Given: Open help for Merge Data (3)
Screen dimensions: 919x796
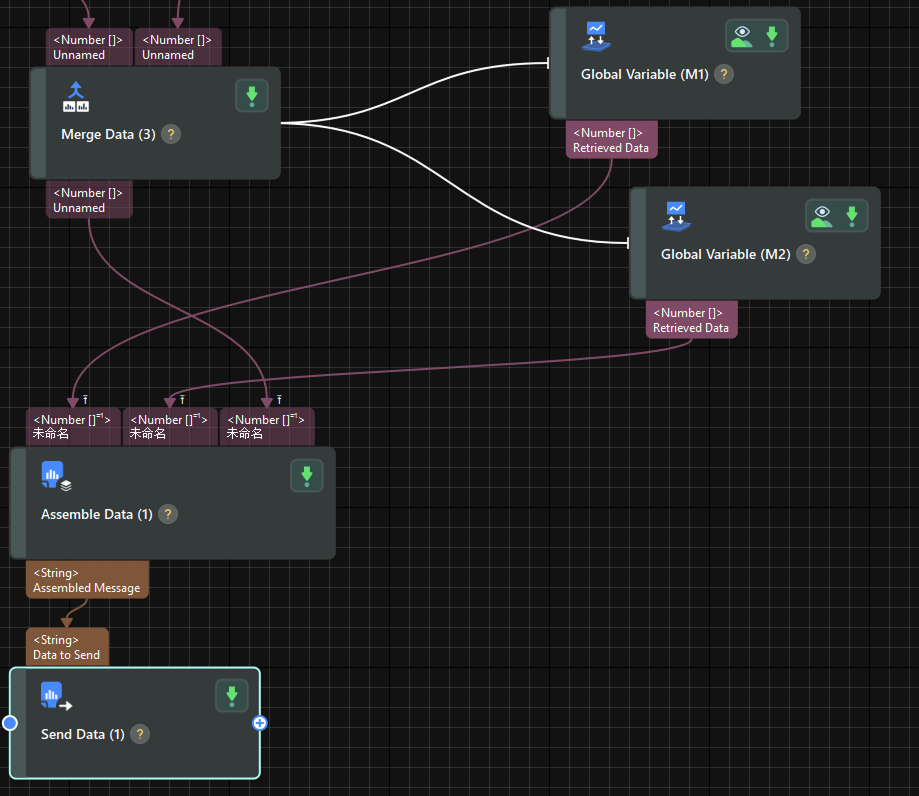Looking at the screenshot, I should tap(171, 134).
